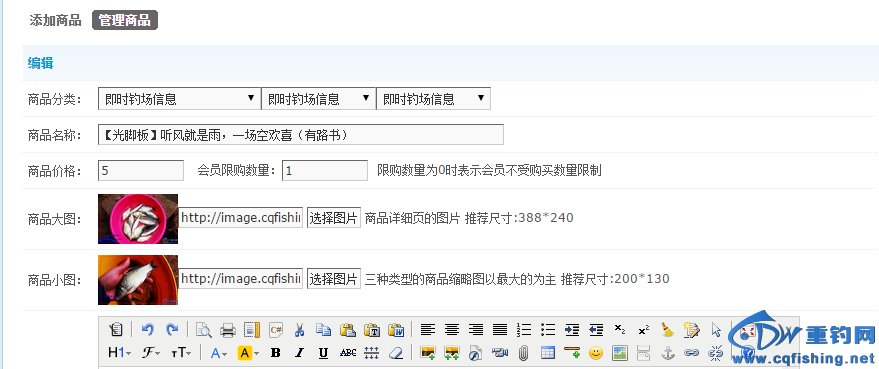Toggle italic formatting
The image size is (879, 369).
(x=299, y=353)
